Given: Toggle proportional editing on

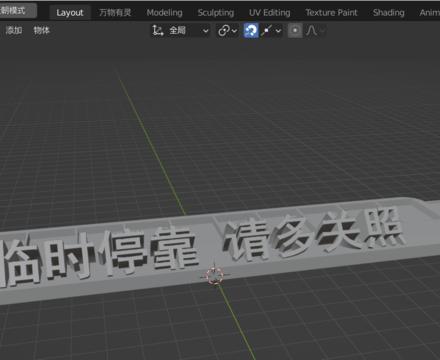Looking at the screenshot, I should [295, 31].
